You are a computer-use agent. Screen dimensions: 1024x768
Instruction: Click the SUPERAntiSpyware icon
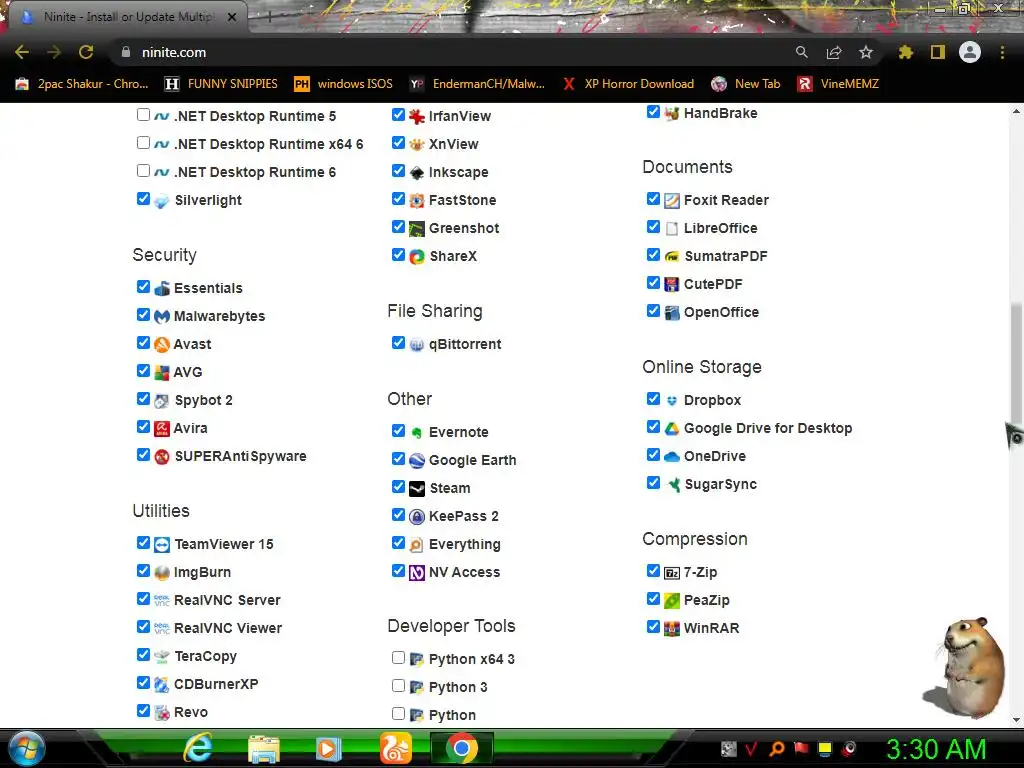pos(162,457)
